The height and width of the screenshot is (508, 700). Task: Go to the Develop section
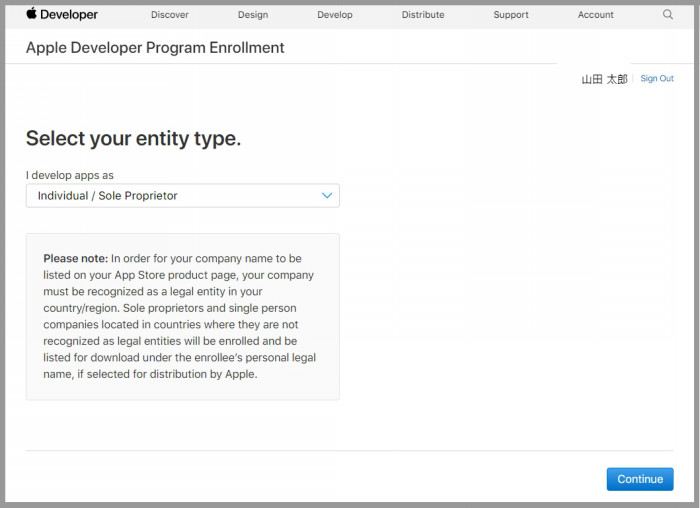tap(335, 15)
